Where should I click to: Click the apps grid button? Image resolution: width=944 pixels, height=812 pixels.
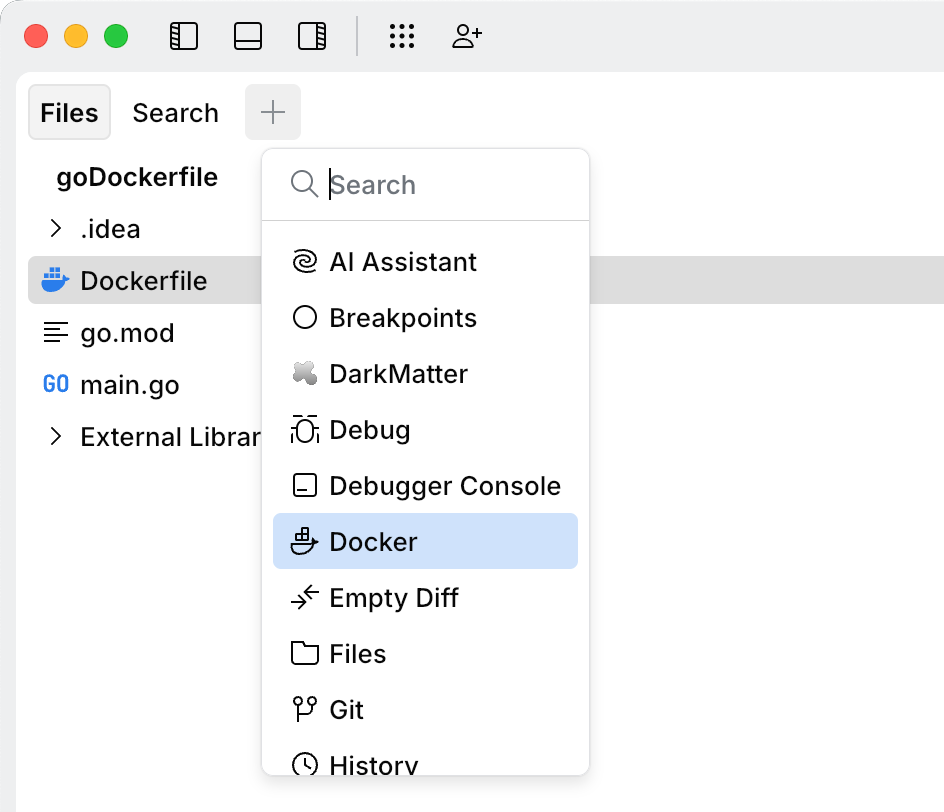(402, 36)
